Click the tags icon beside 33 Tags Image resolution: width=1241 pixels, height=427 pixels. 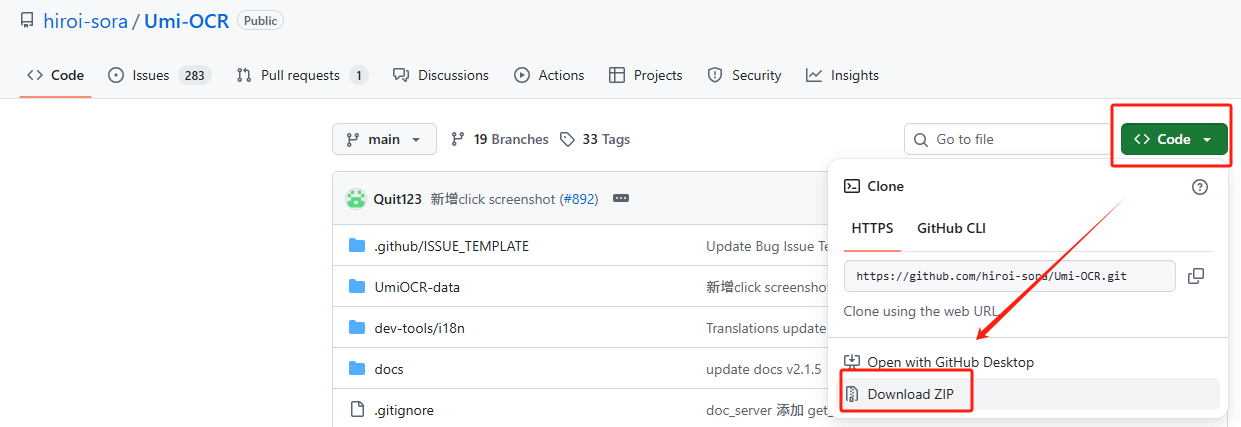(567, 140)
